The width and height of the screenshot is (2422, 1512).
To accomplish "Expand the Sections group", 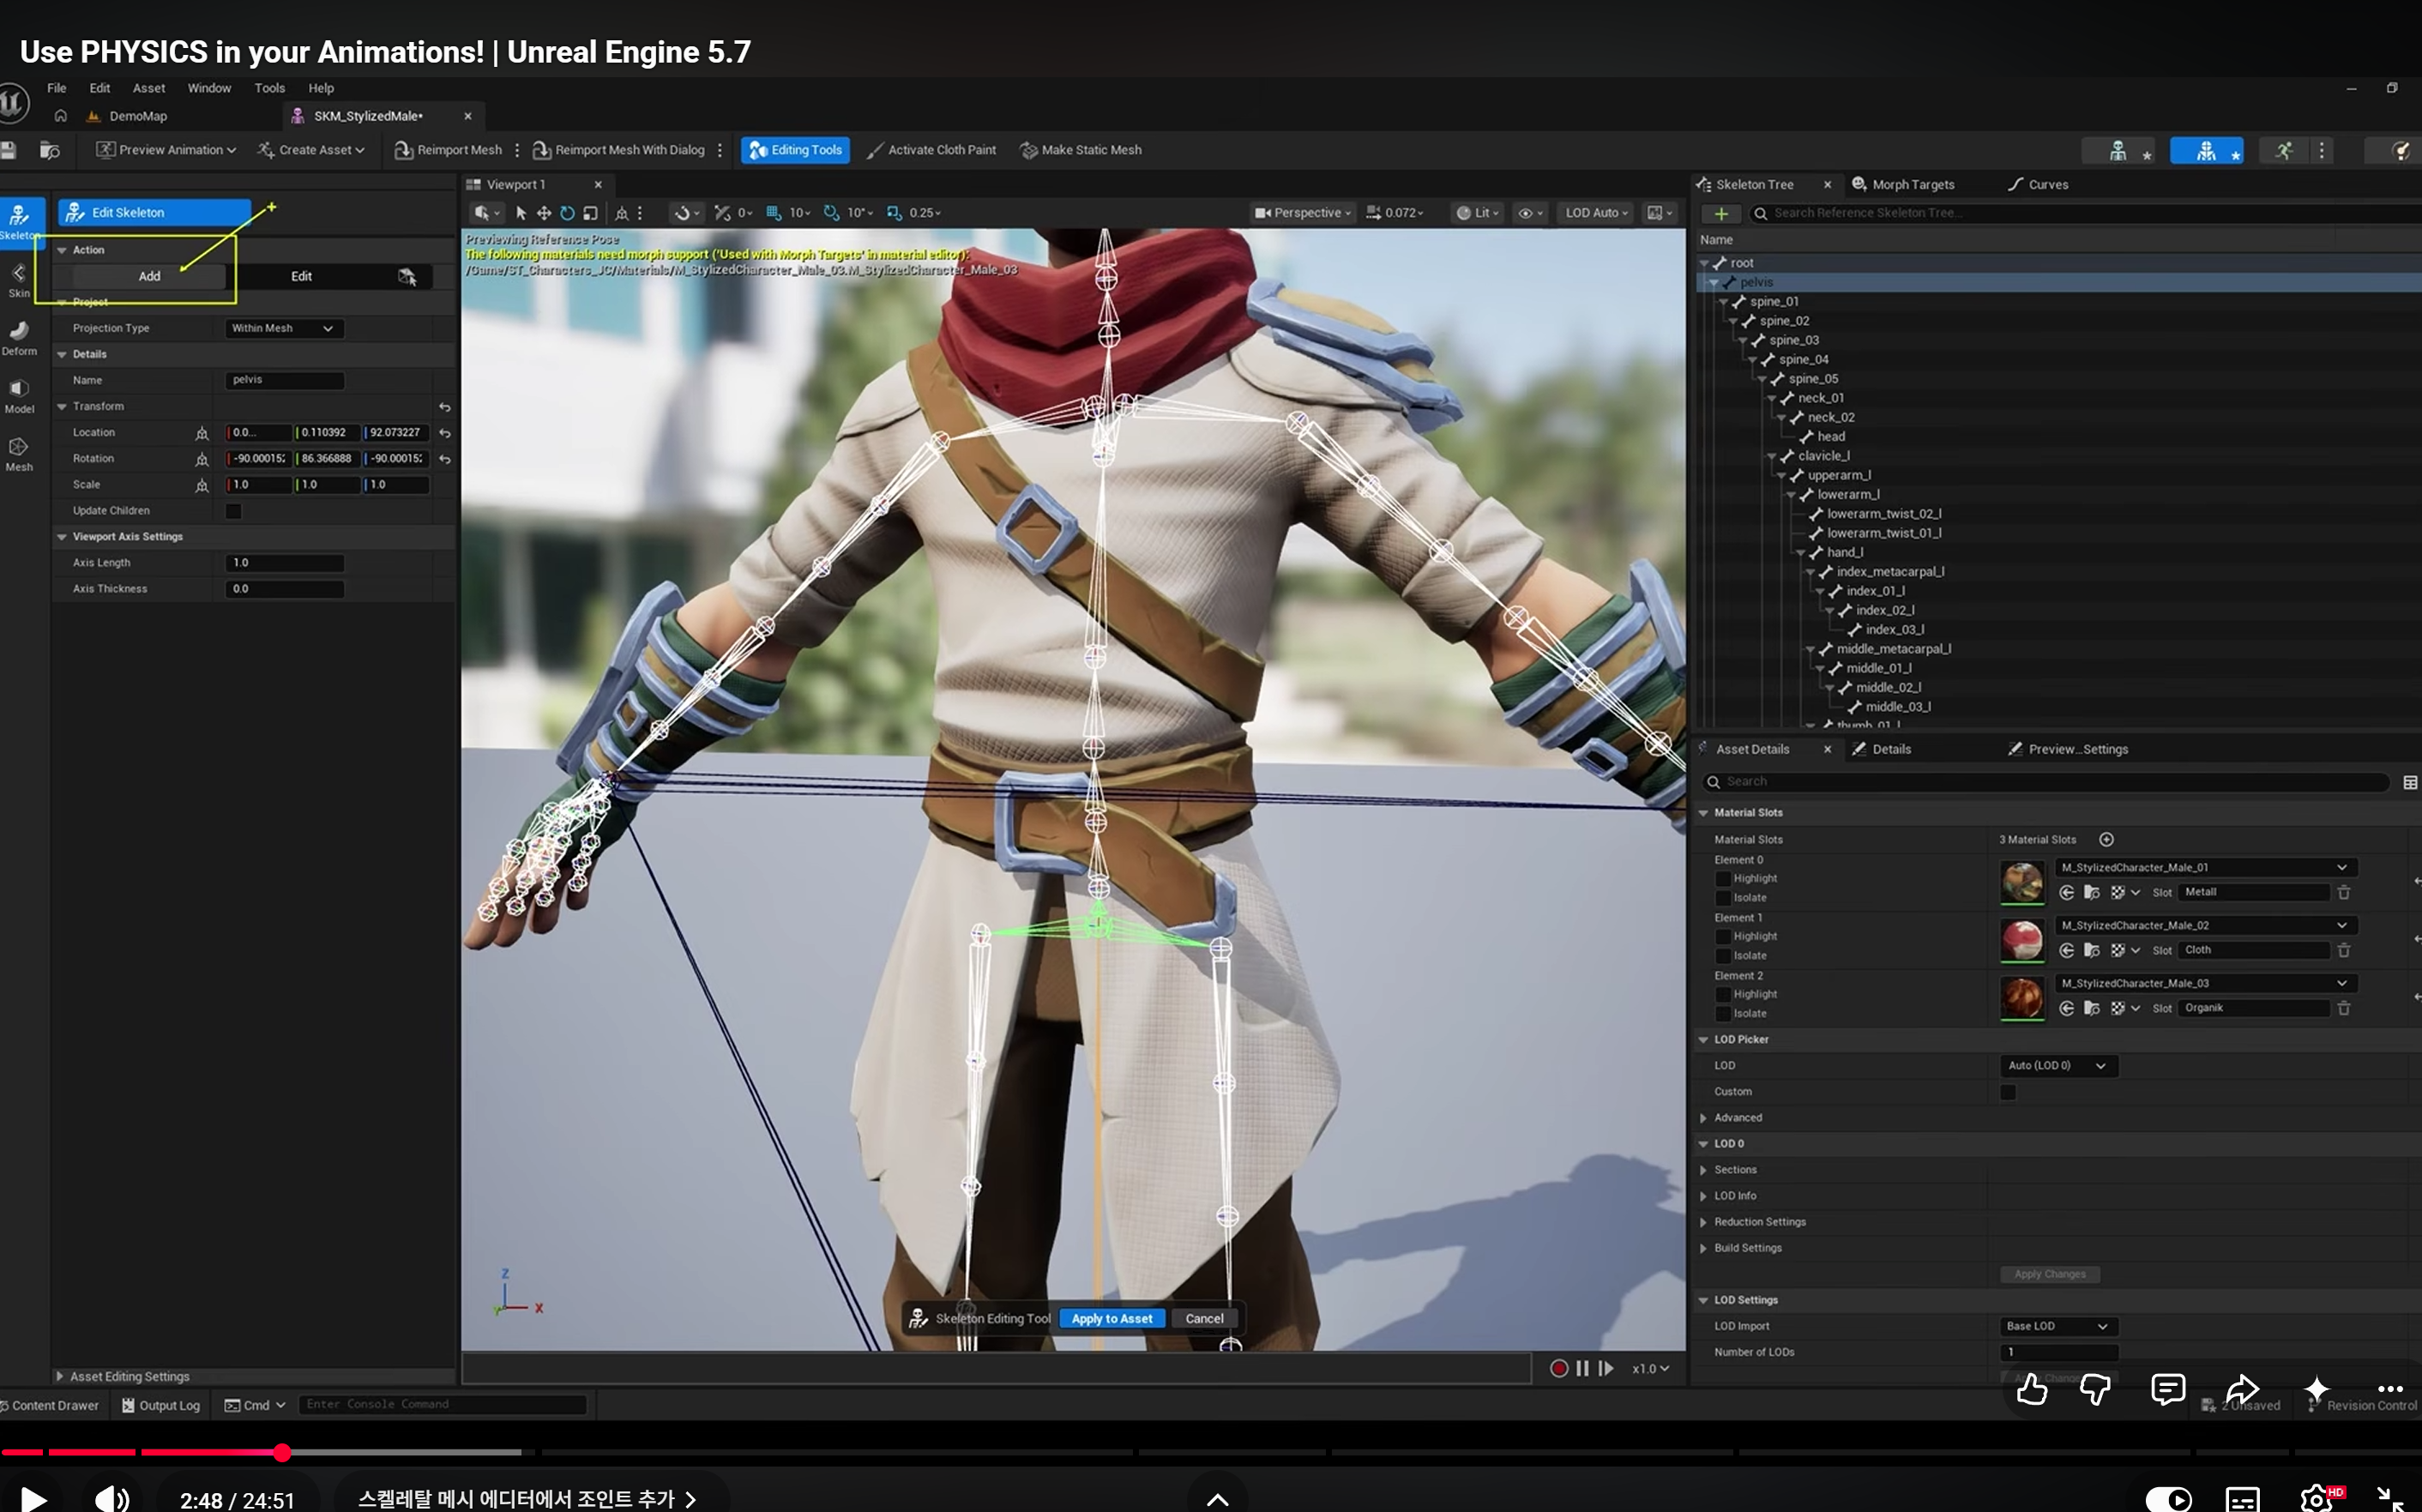I will 1703,1170.
